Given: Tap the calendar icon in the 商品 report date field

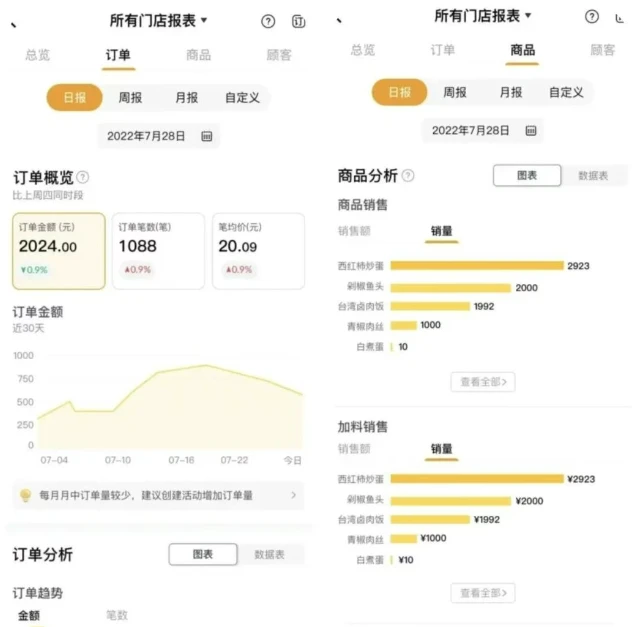Looking at the screenshot, I should (531, 130).
